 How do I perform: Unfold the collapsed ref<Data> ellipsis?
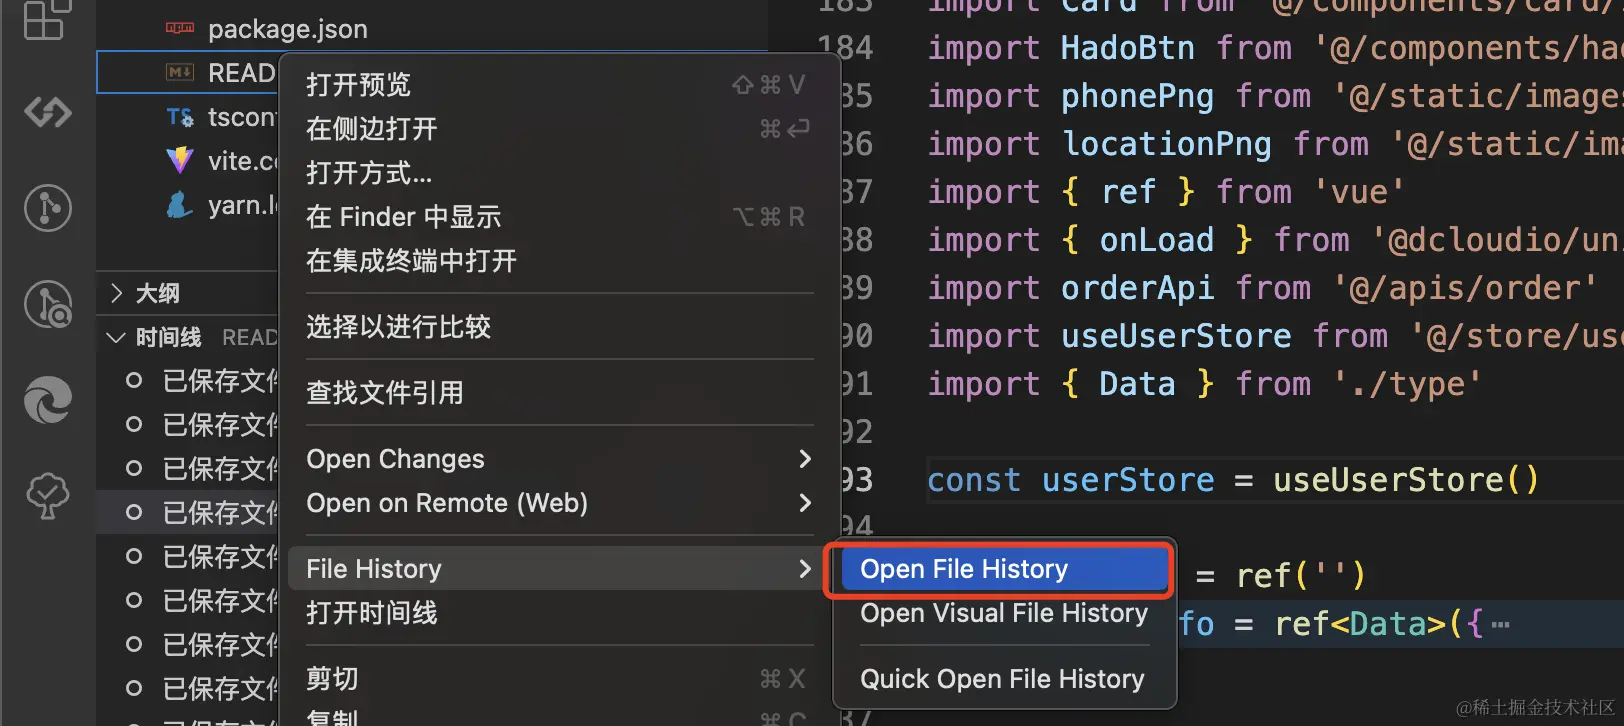1500,625
